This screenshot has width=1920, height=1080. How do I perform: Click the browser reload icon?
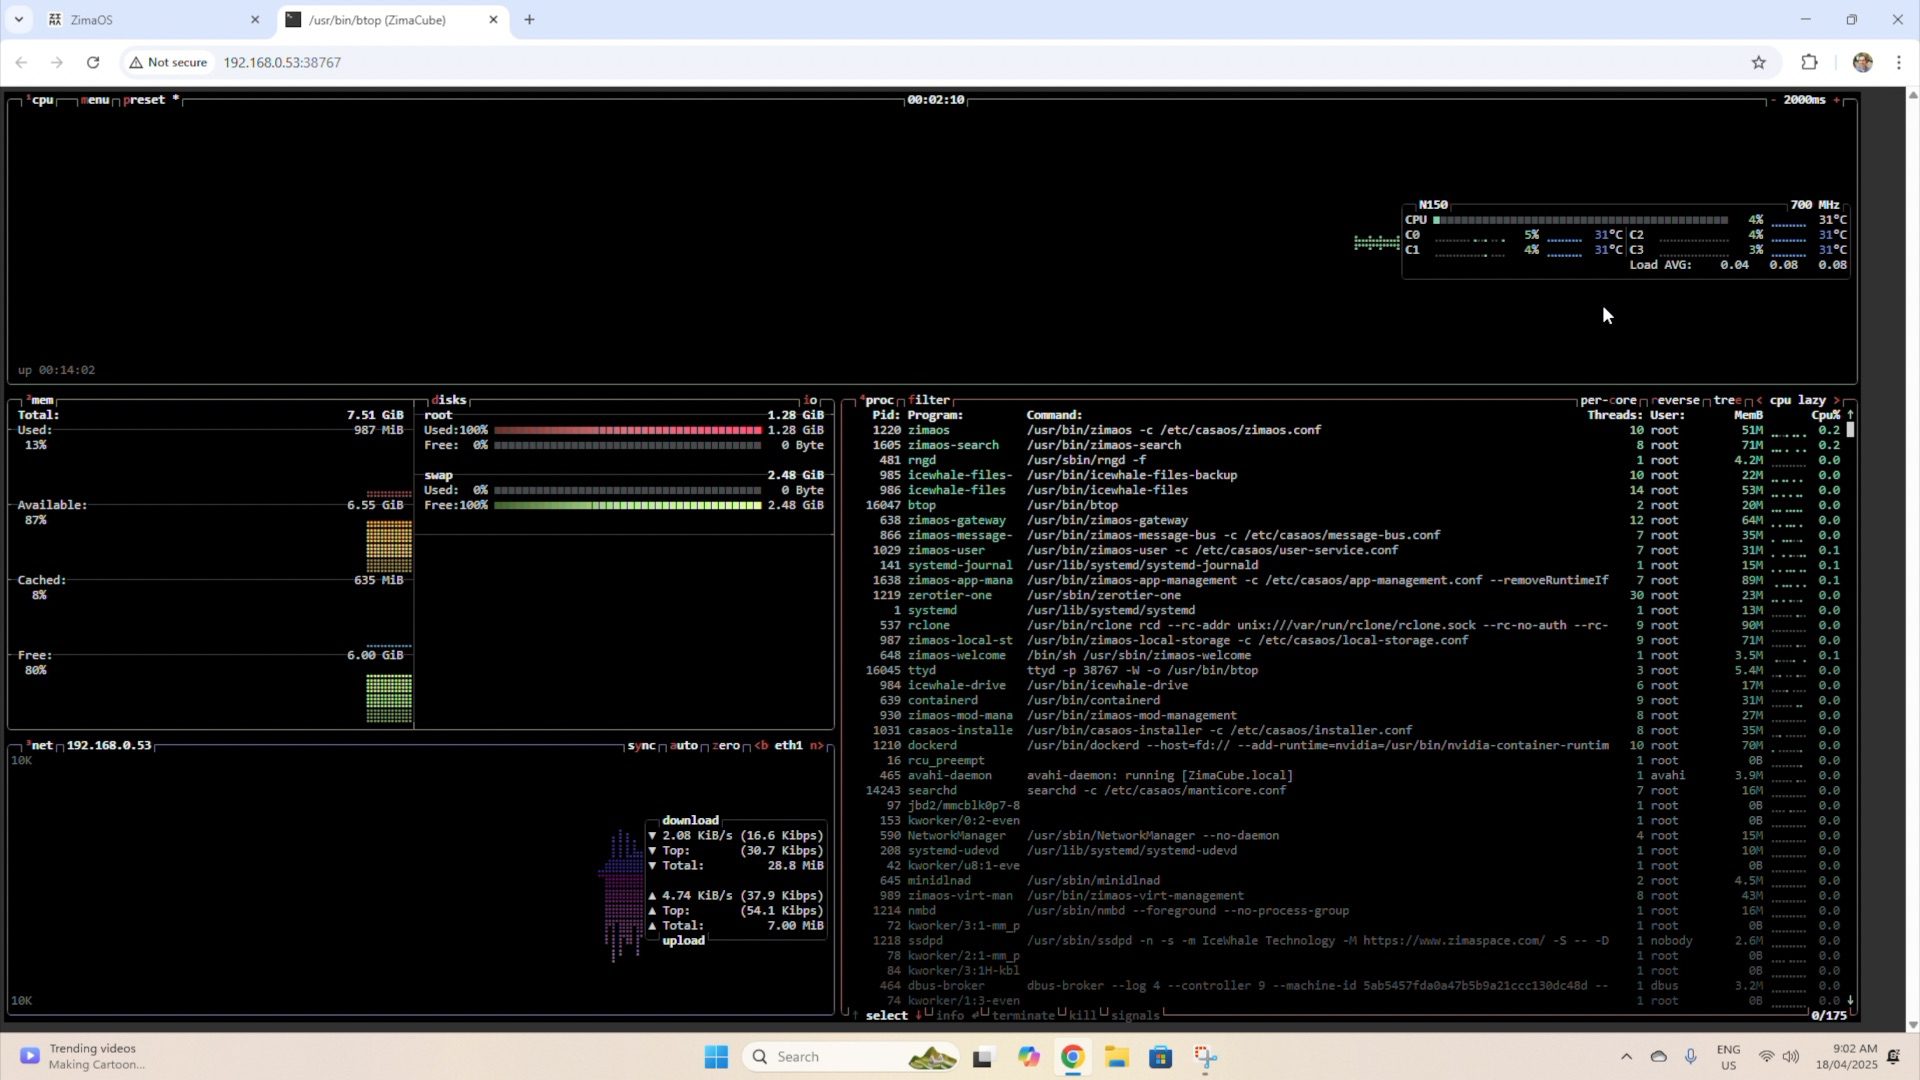click(x=93, y=62)
